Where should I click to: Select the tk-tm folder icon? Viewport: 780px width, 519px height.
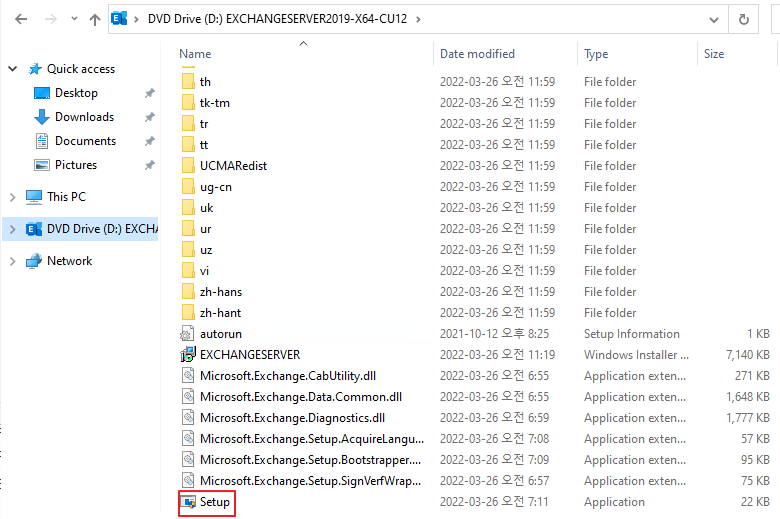tap(188, 103)
